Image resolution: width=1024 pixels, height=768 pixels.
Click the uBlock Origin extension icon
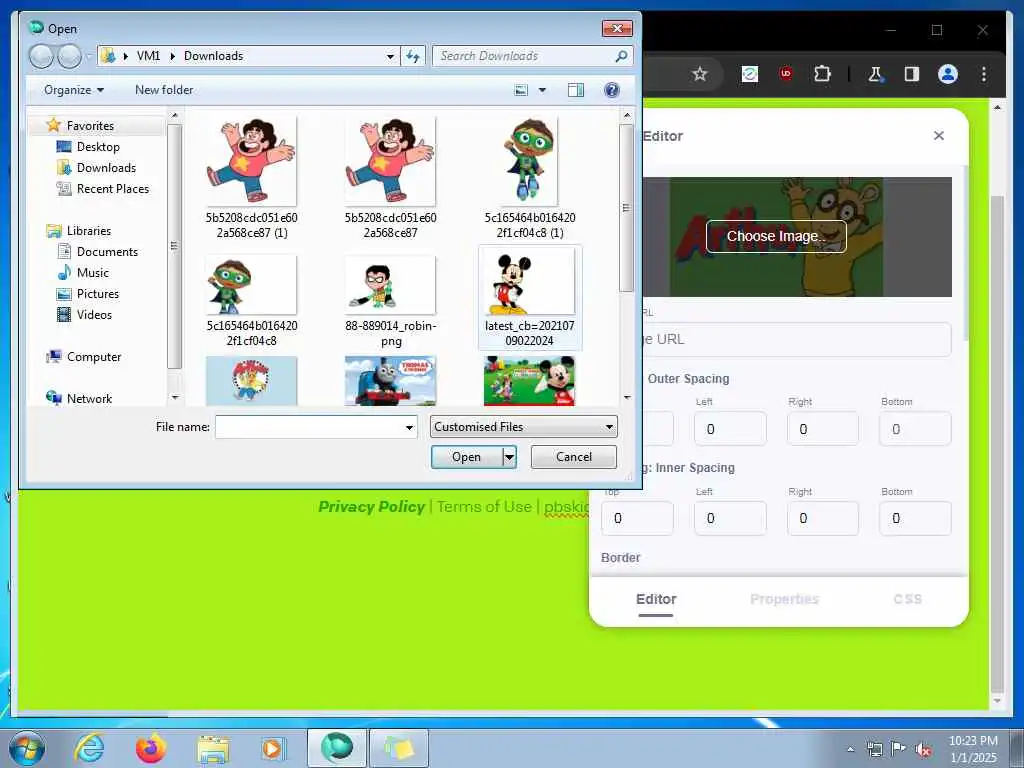[x=786, y=74]
